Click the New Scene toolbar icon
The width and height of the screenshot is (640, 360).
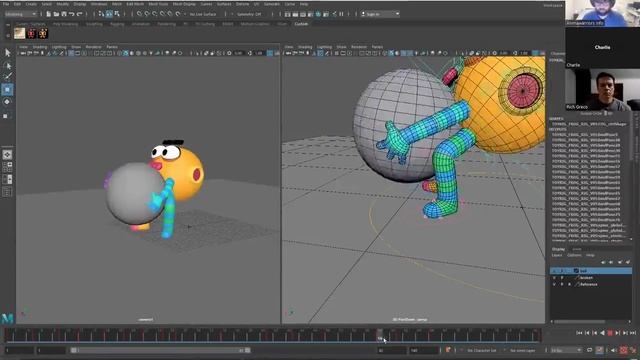coord(49,14)
